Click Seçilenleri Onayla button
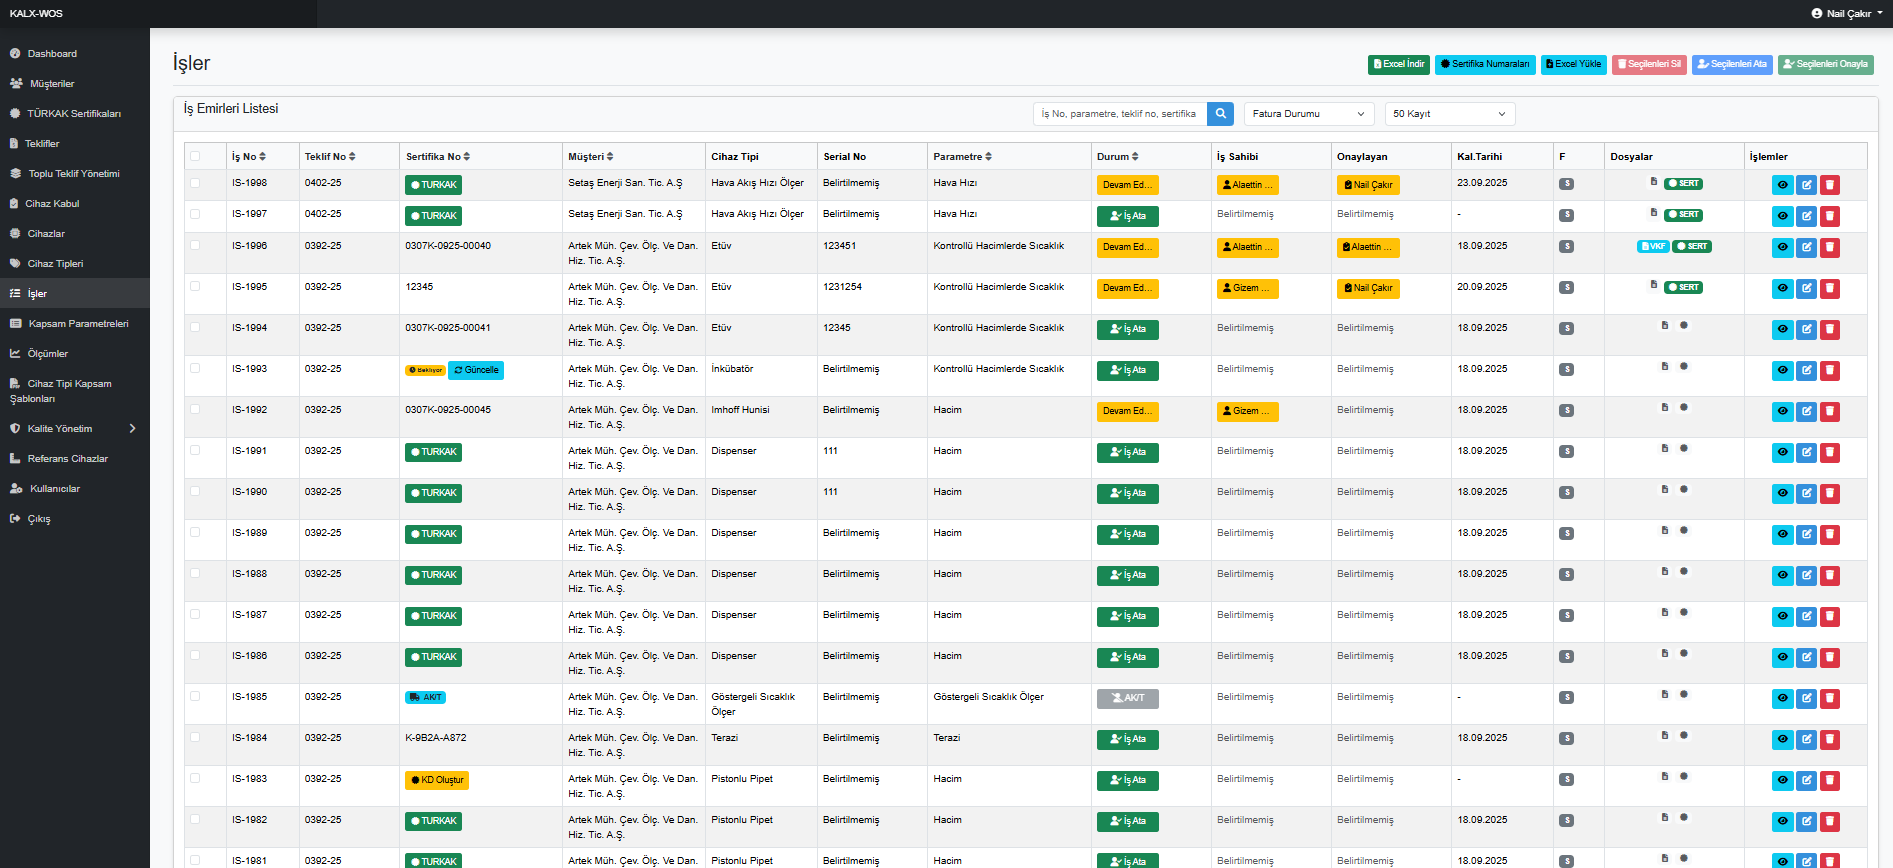 (1826, 64)
